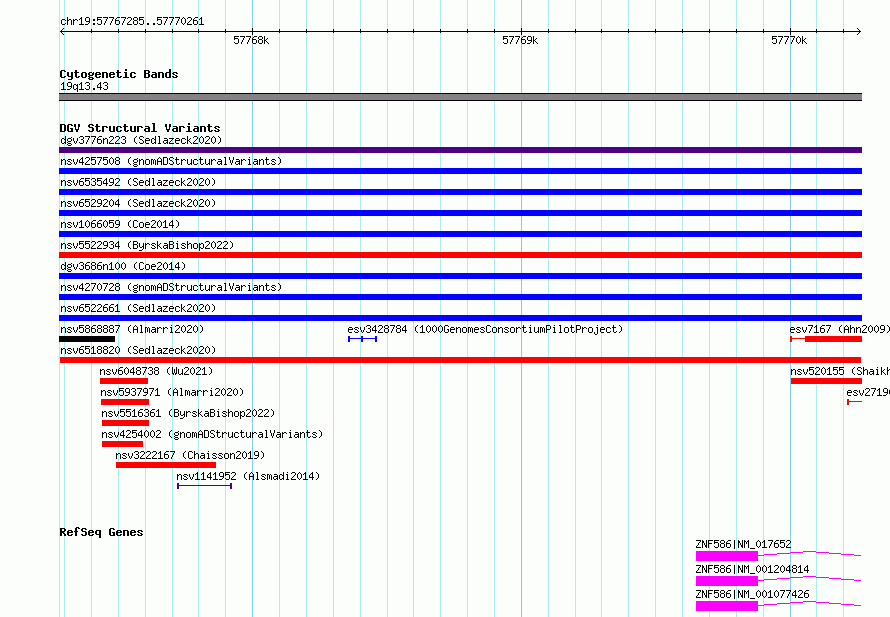Click the 19q13.43 cytogenetic band bar
Screen dimensions: 890x617
point(460,97)
